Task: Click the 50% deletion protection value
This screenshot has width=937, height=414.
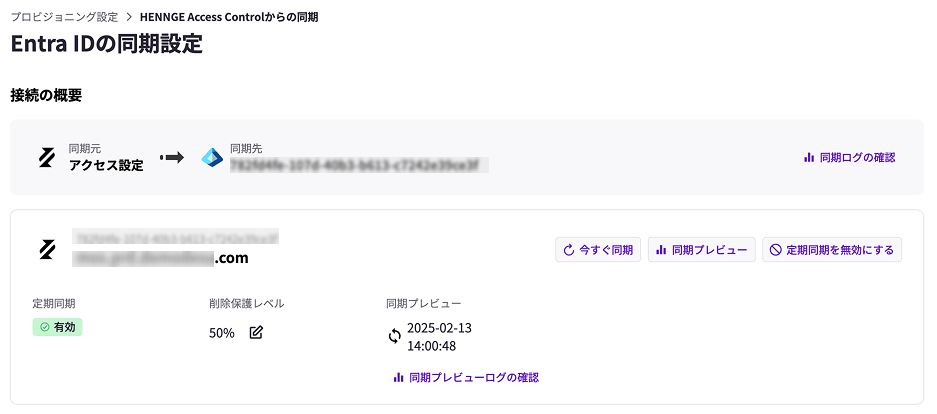Action: [x=222, y=333]
